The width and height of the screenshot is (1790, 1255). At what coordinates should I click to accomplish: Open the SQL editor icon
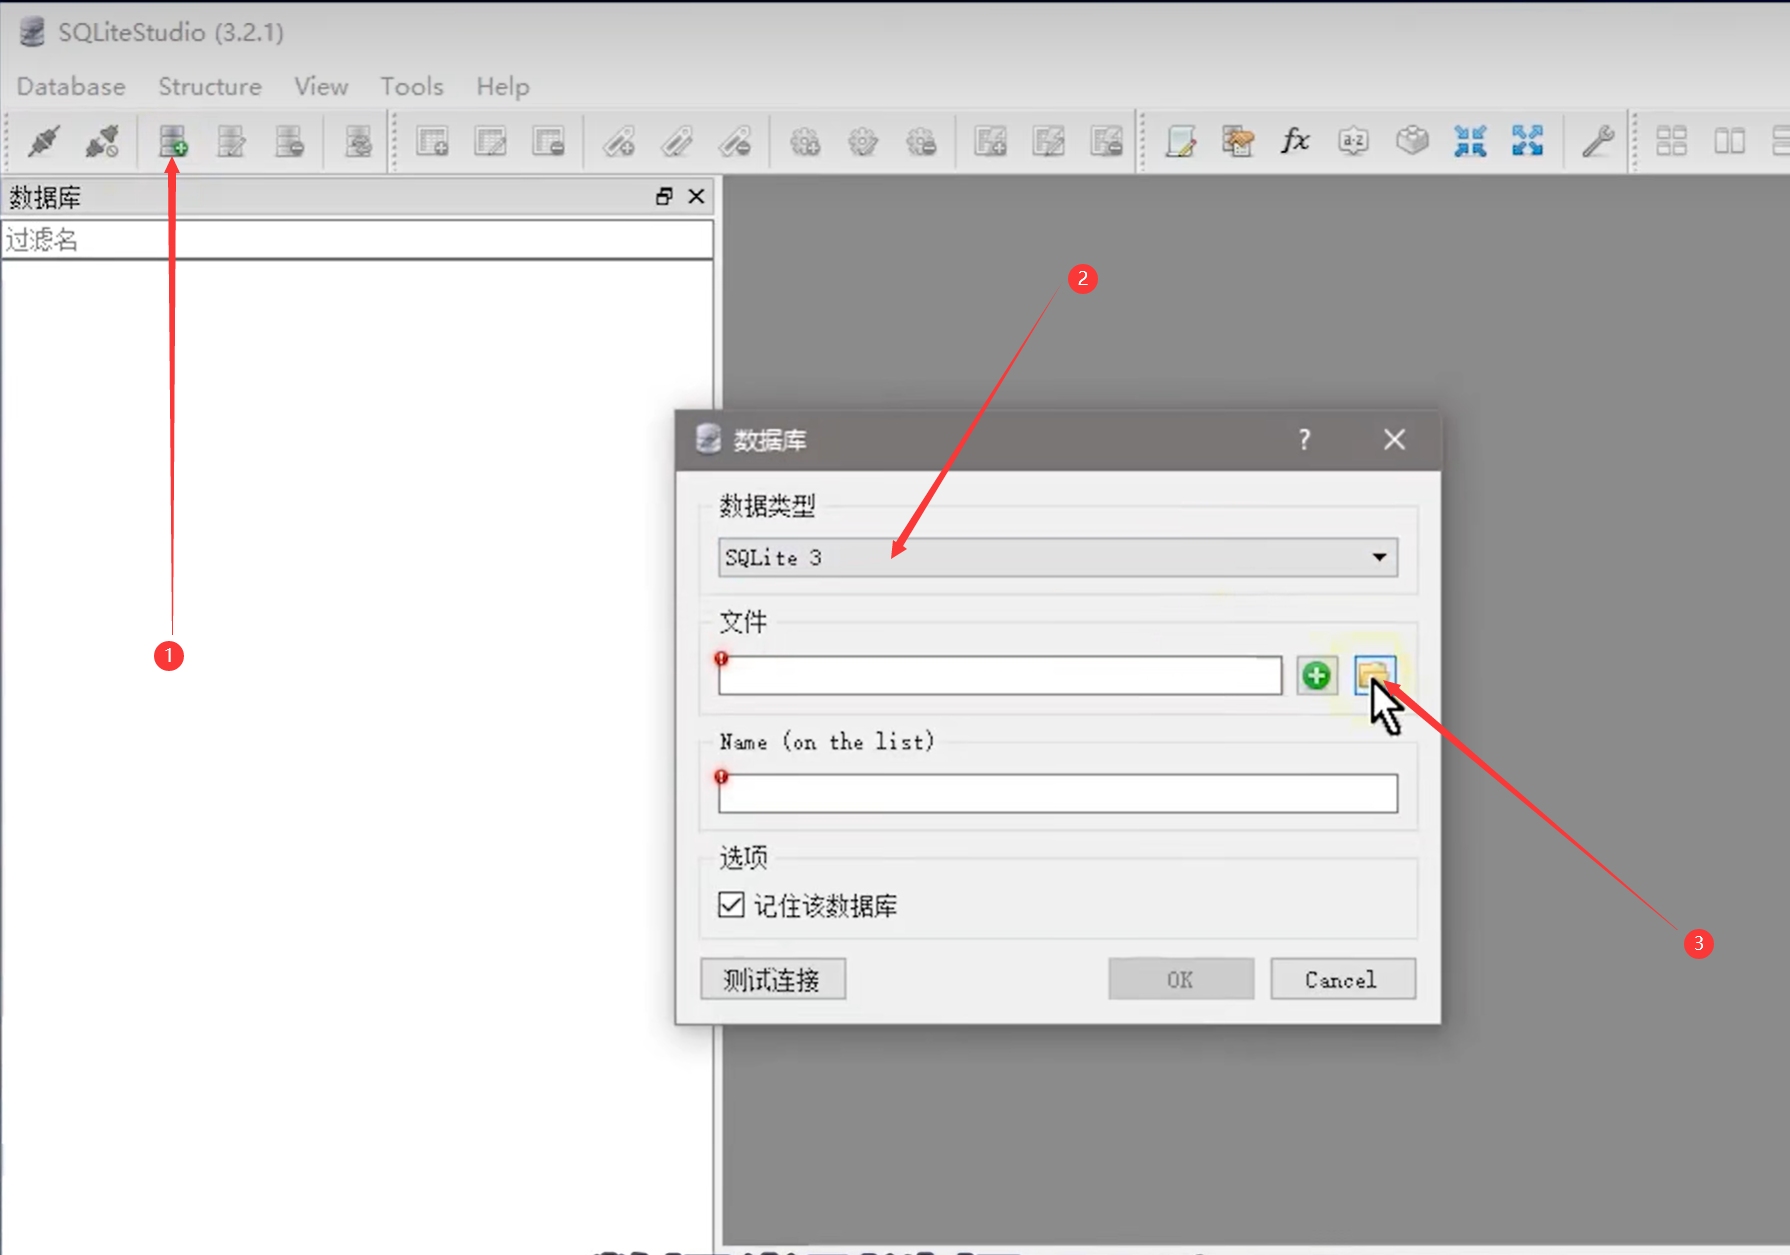pyautogui.click(x=1180, y=141)
